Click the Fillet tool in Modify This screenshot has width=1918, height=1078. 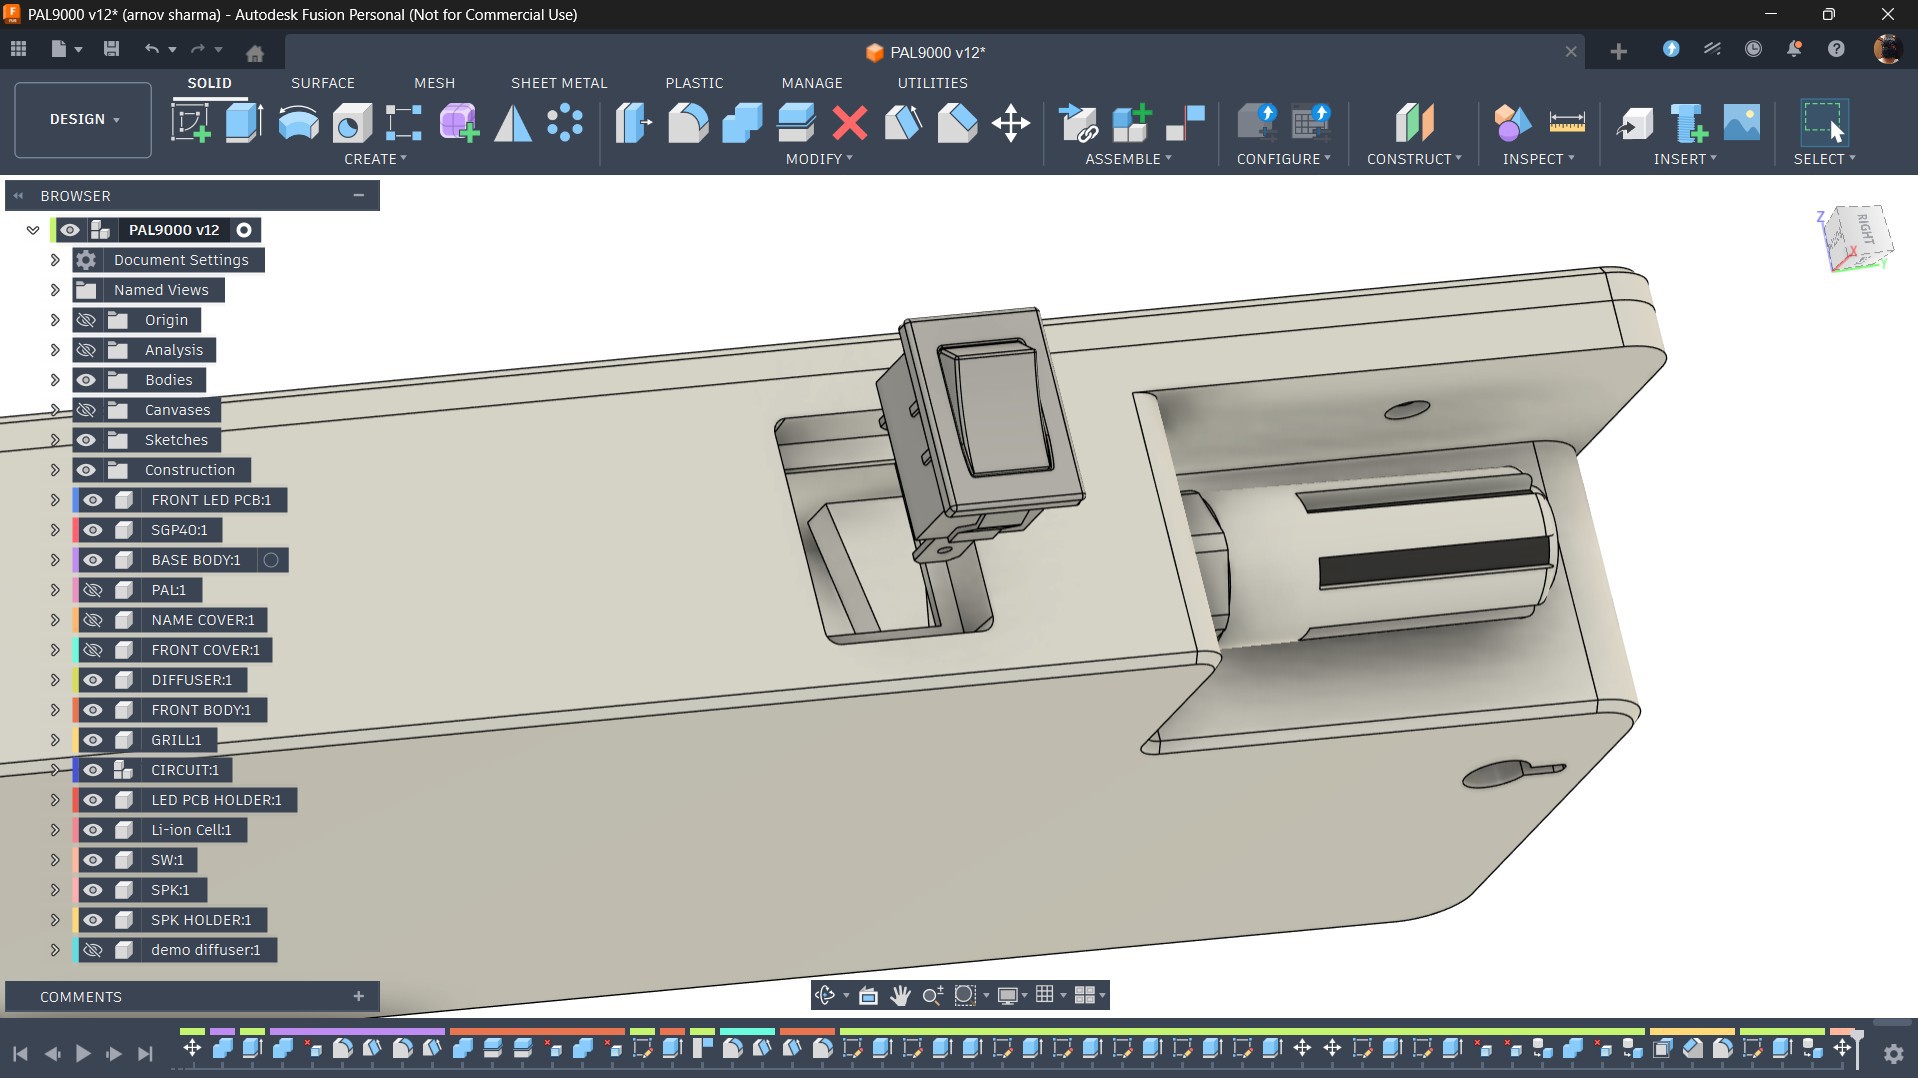688,123
